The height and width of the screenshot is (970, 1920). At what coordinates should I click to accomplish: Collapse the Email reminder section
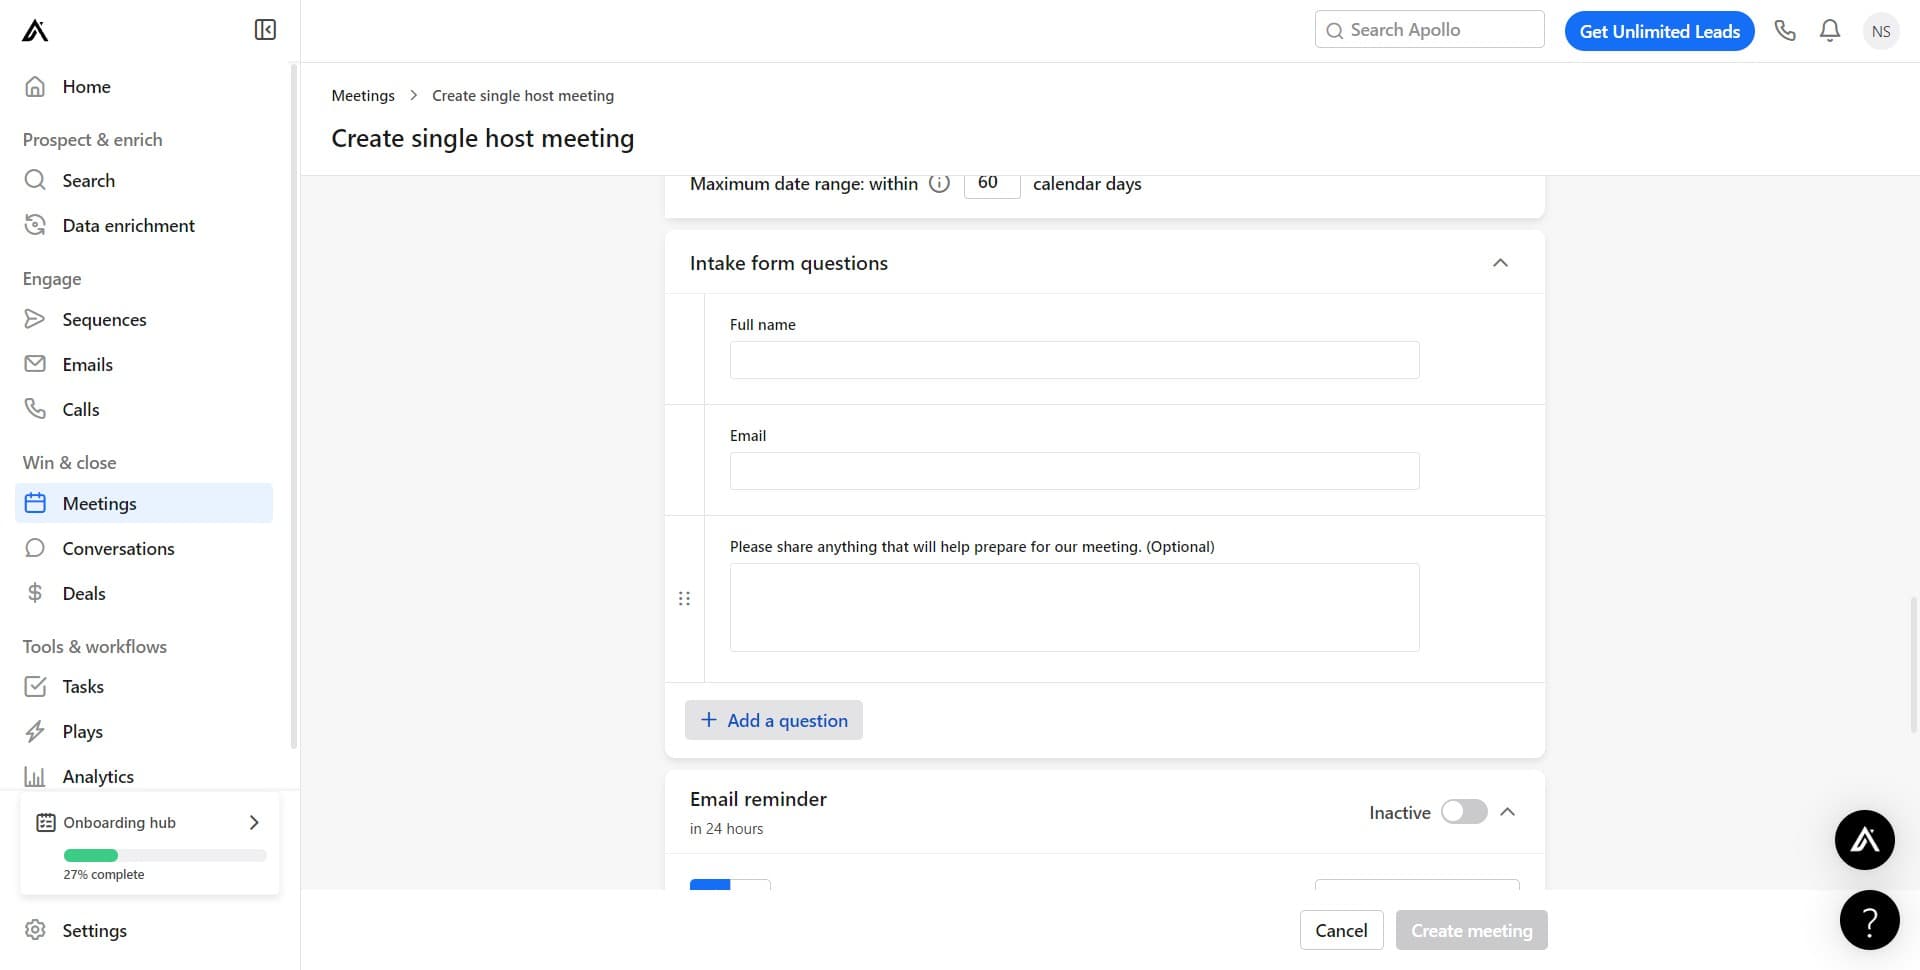pyautogui.click(x=1507, y=812)
